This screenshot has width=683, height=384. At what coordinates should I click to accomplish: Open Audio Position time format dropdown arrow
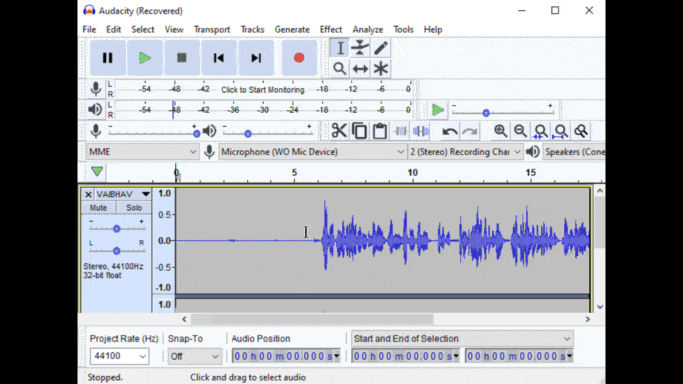point(337,357)
